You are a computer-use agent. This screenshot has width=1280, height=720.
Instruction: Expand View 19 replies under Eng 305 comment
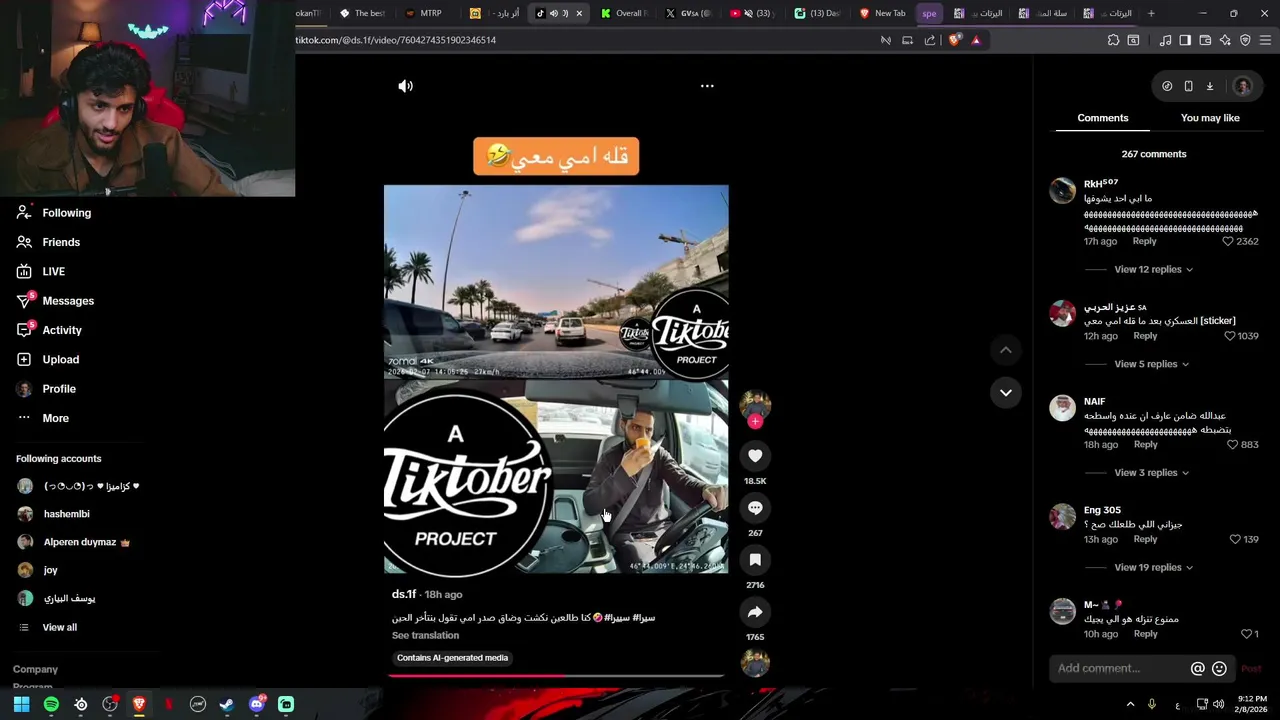1154,567
